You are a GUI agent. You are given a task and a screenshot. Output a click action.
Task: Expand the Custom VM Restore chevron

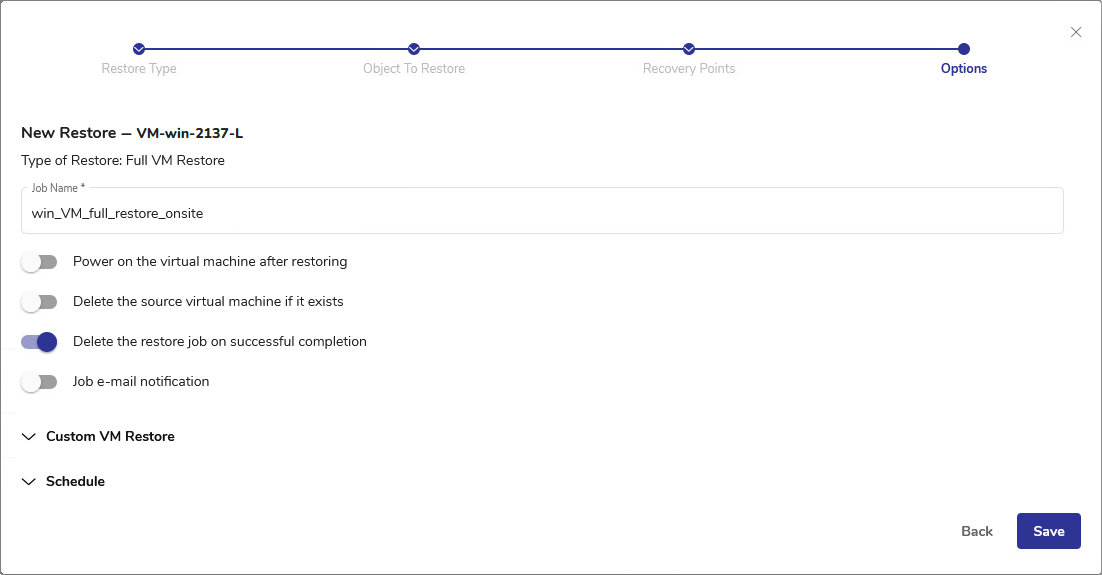(x=28, y=437)
